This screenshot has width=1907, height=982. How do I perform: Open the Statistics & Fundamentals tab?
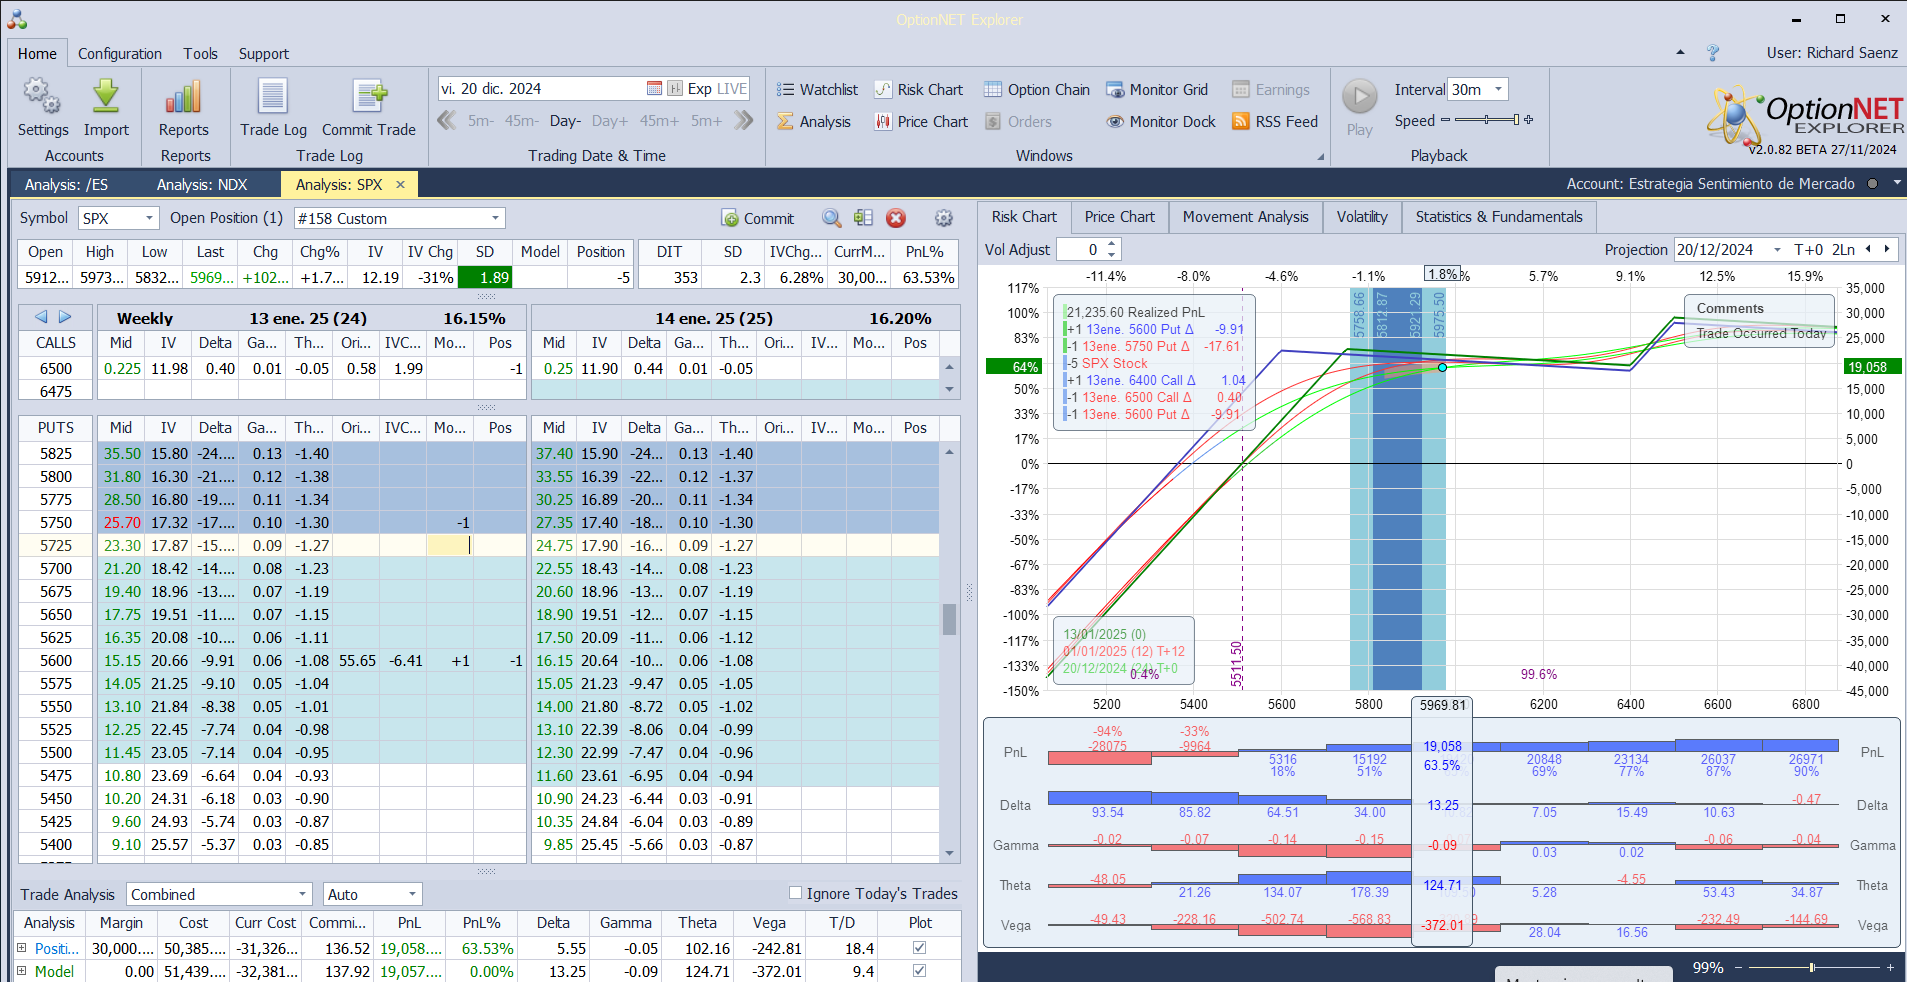(x=1499, y=217)
